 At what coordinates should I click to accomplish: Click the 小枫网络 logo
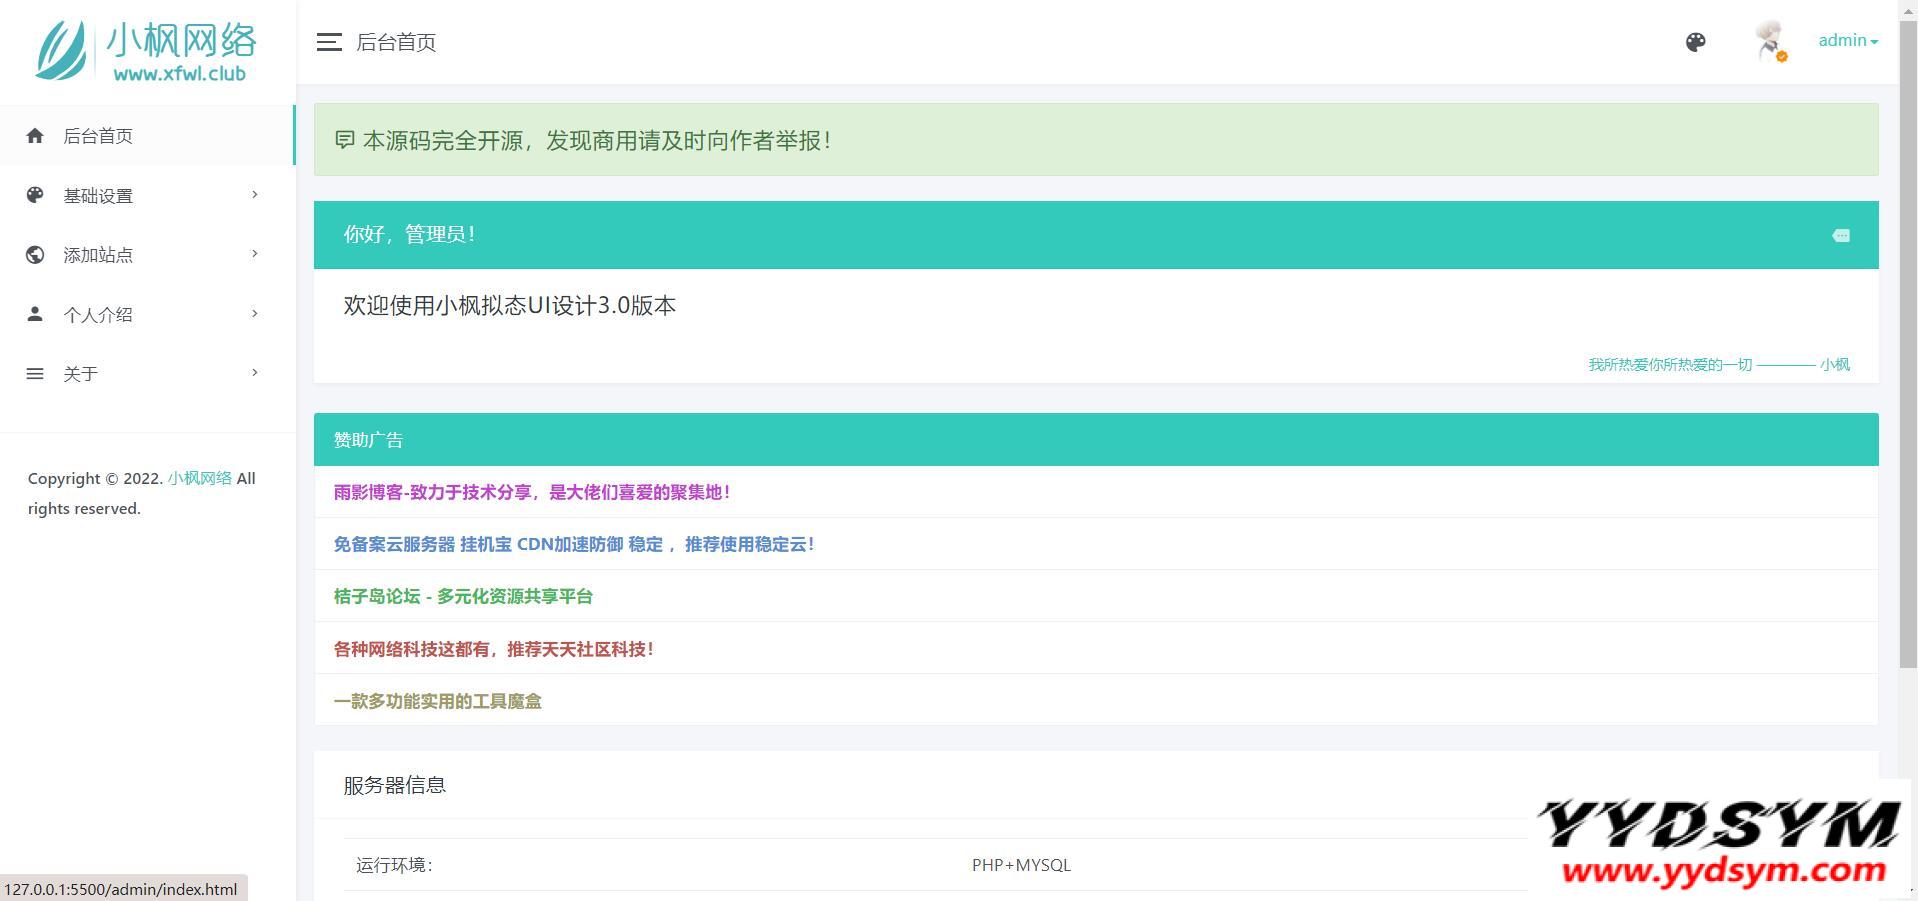click(147, 50)
